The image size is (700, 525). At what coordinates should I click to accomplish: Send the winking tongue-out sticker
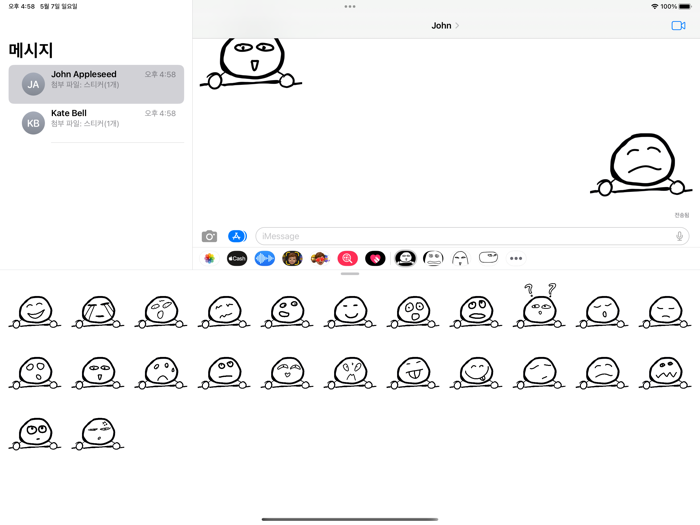coord(413,373)
